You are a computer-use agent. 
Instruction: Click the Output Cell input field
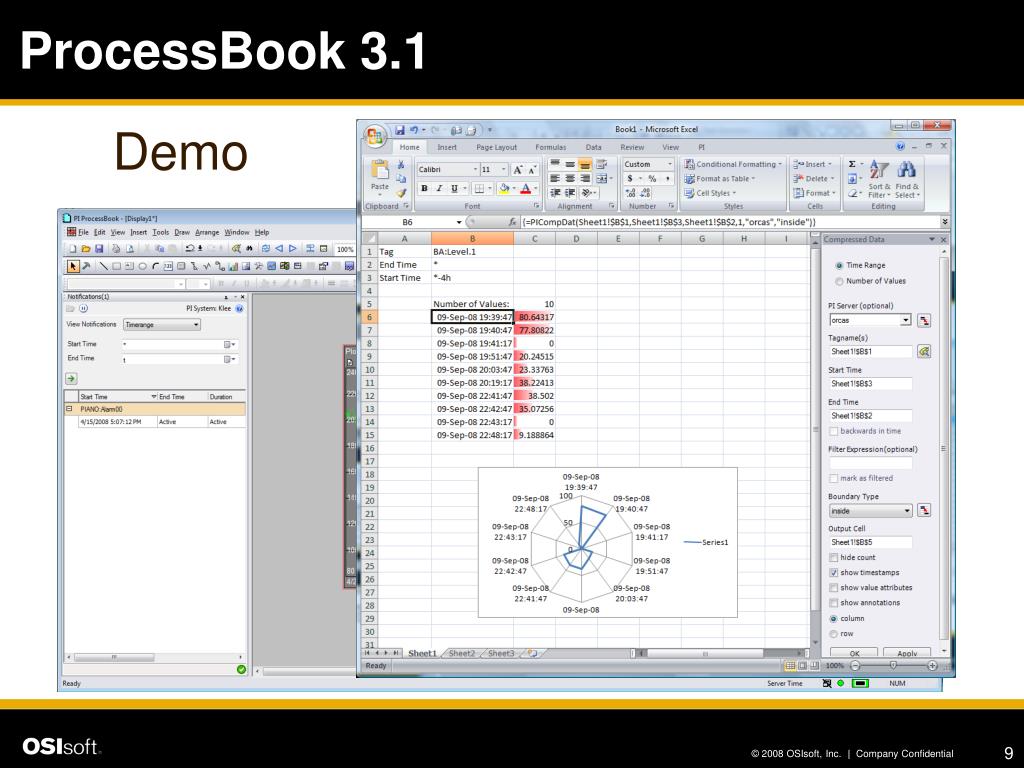(x=871, y=542)
